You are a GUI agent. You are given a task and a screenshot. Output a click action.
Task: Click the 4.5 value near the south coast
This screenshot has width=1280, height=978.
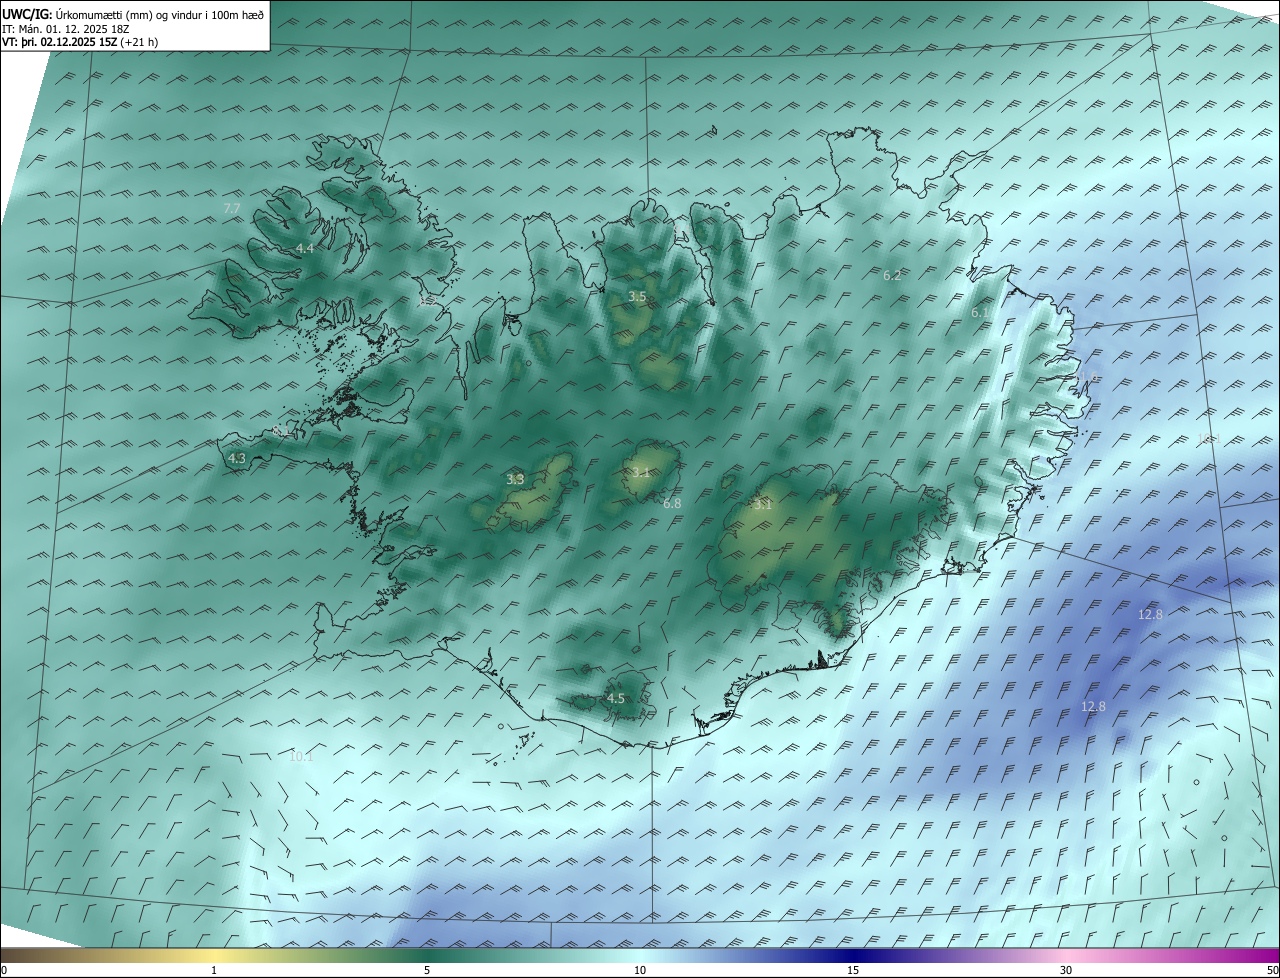616,698
